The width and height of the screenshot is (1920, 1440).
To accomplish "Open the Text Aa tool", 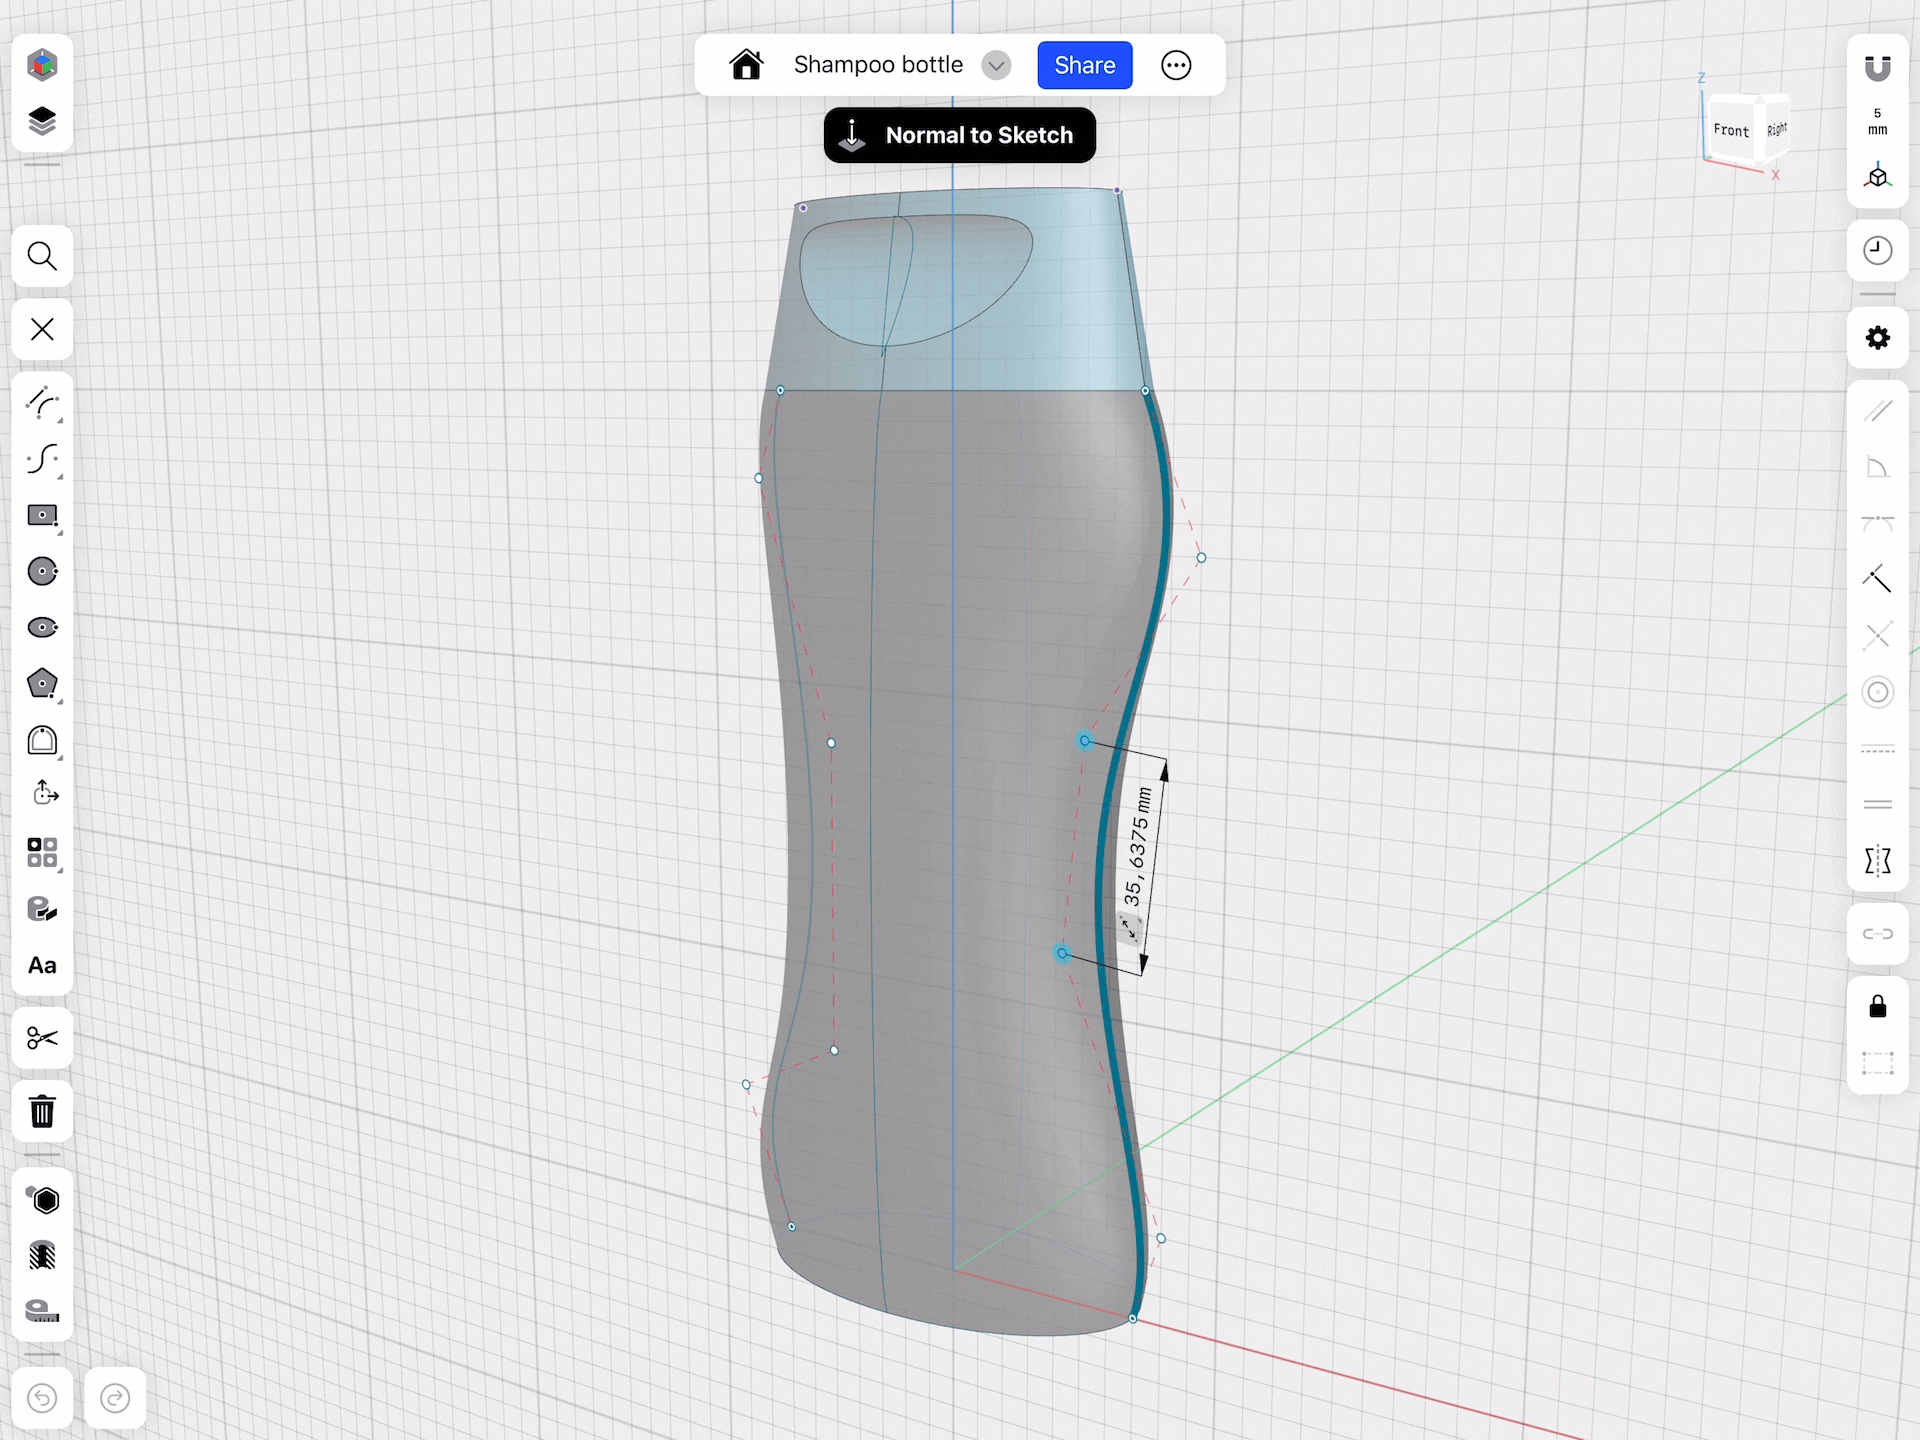I will pos(42,965).
